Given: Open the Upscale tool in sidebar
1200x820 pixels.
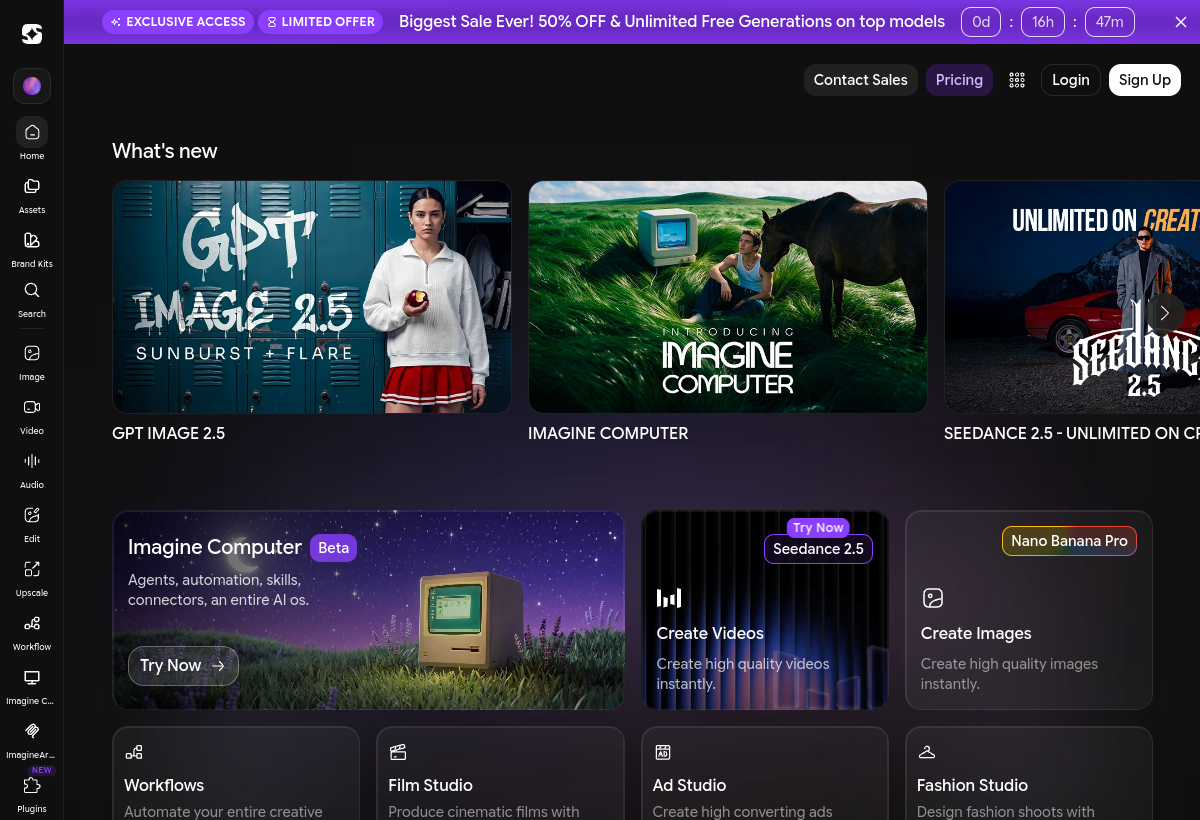Looking at the screenshot, I should click(32, 577).
